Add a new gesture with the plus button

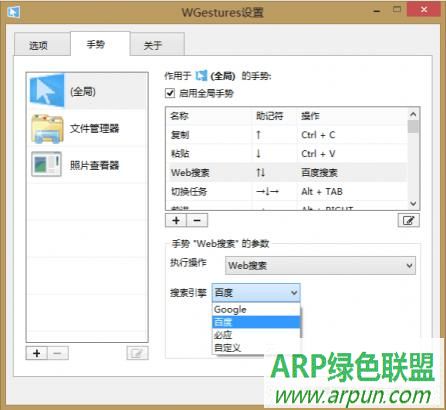click(x=176, y=220)
